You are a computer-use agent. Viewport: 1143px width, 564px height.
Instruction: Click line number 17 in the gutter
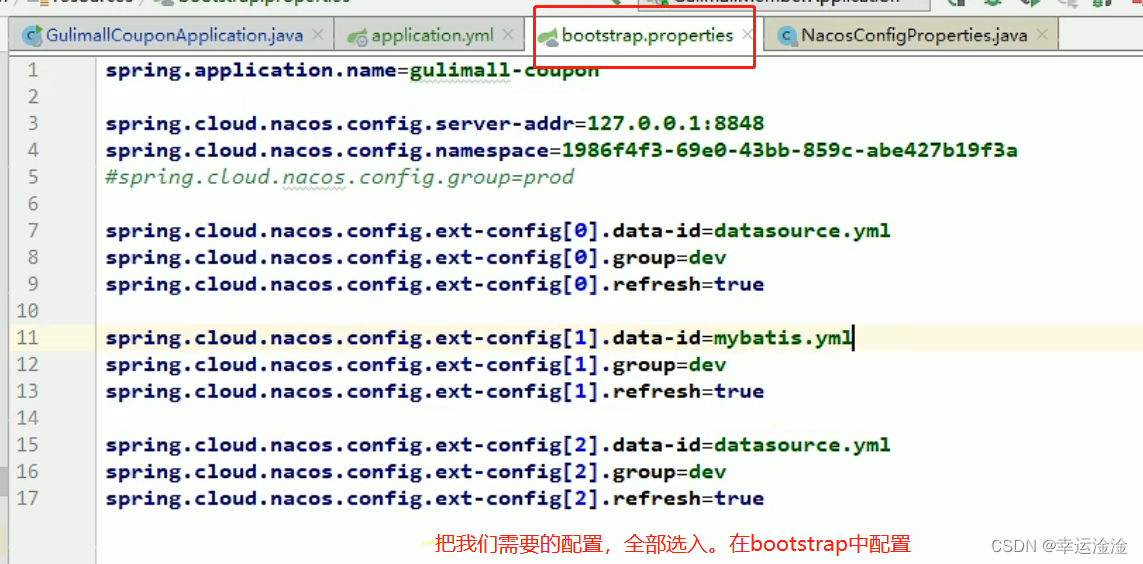click(x=27, y=498)
